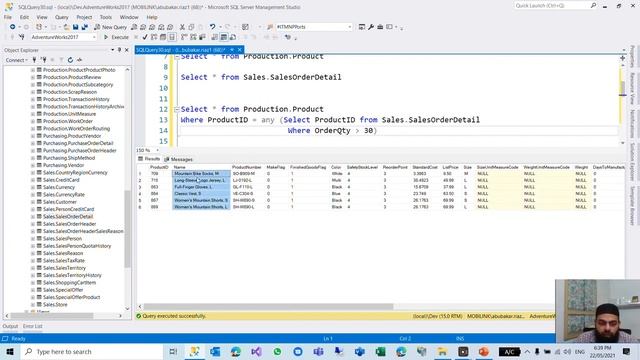Open the Project menu
This screenshot has height=360, width=640.
(84, 17)
